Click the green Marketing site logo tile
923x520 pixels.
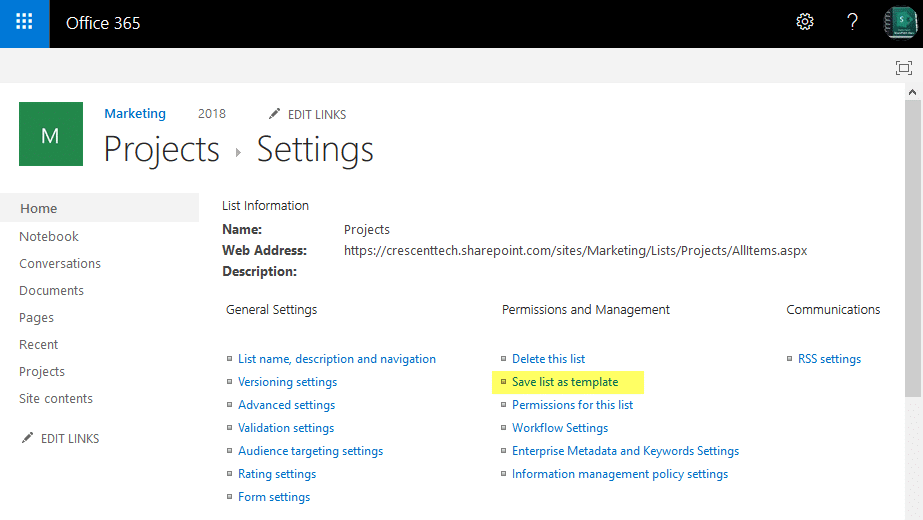point(51,134)
